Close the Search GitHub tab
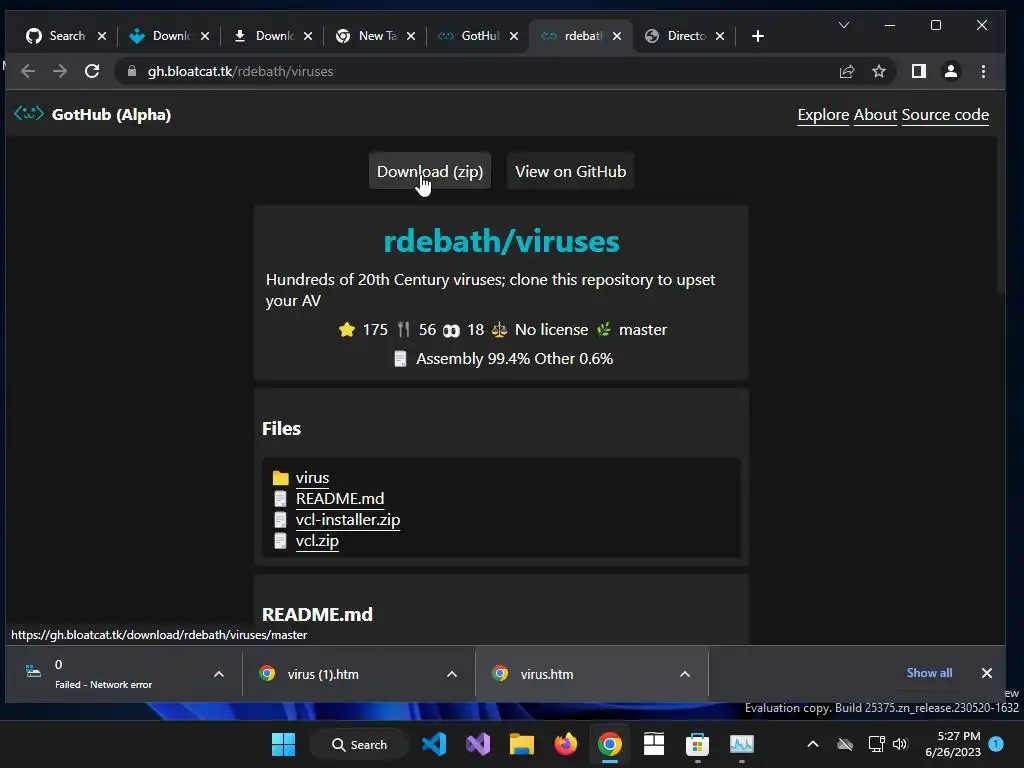This screenshot has width=1024, height=768. pos(102,36)
